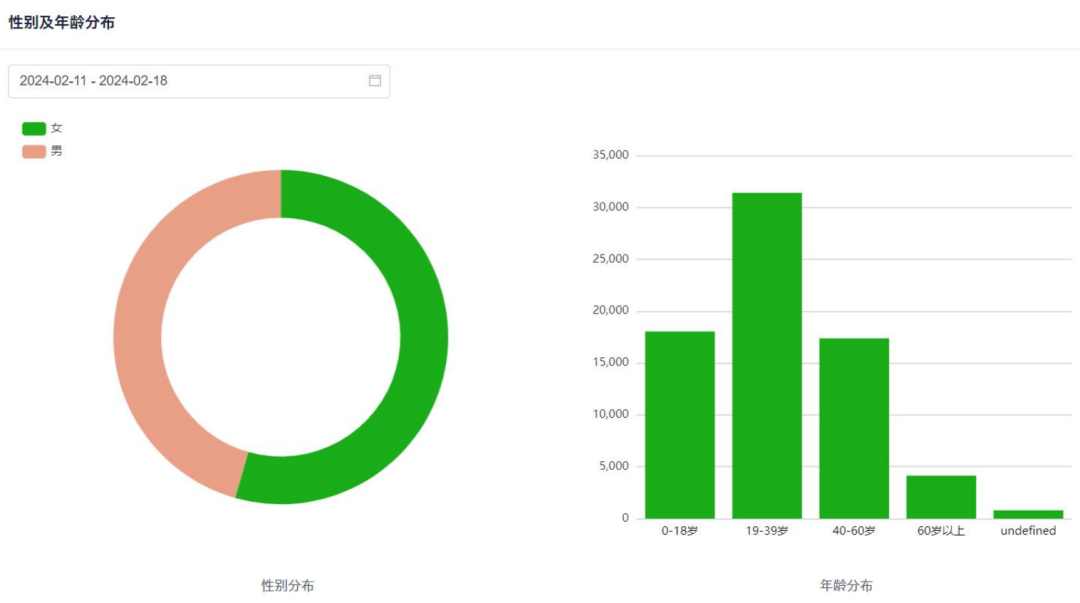The width and height of the screenshot is (1080, 603).
Task: Click the 40-60岁 age bar
Action: (x=854, y=428)
